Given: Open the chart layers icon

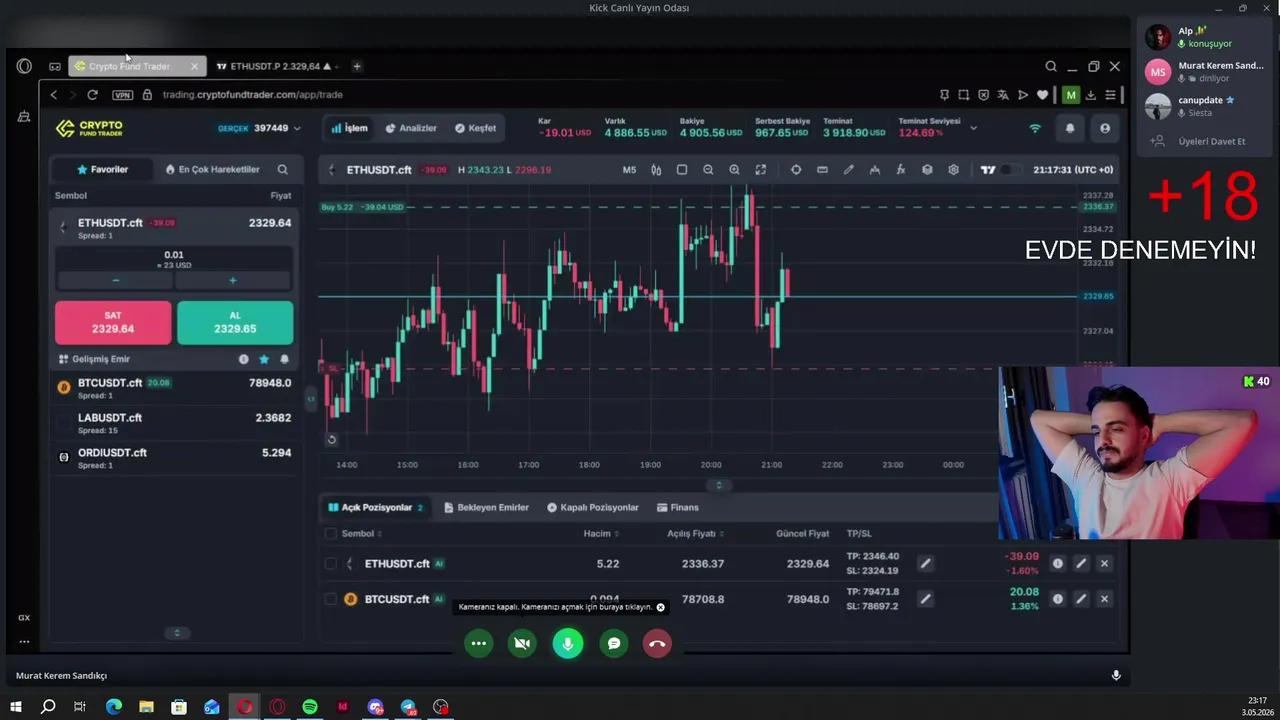Looking at the screenshot, I should click(927, 170).
